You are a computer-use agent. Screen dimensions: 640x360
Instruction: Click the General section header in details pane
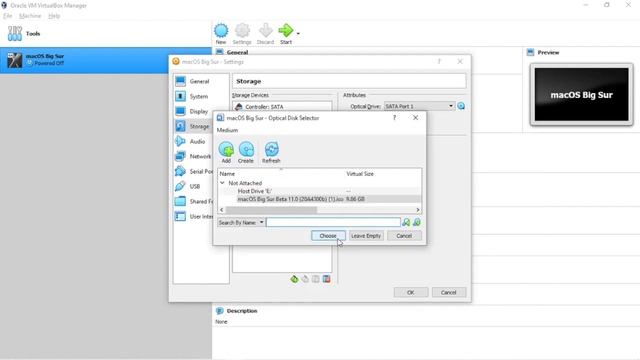point(237,52)
